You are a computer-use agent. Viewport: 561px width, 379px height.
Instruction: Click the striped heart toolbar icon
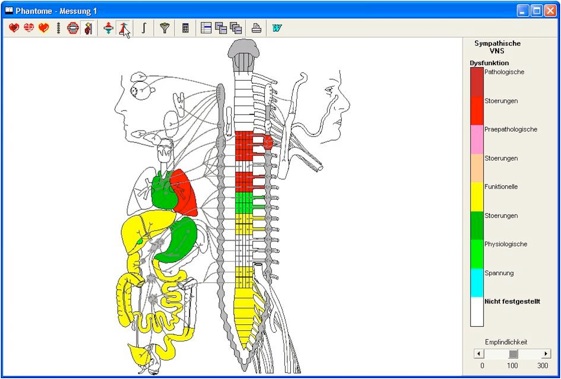[x=29, y=28]
